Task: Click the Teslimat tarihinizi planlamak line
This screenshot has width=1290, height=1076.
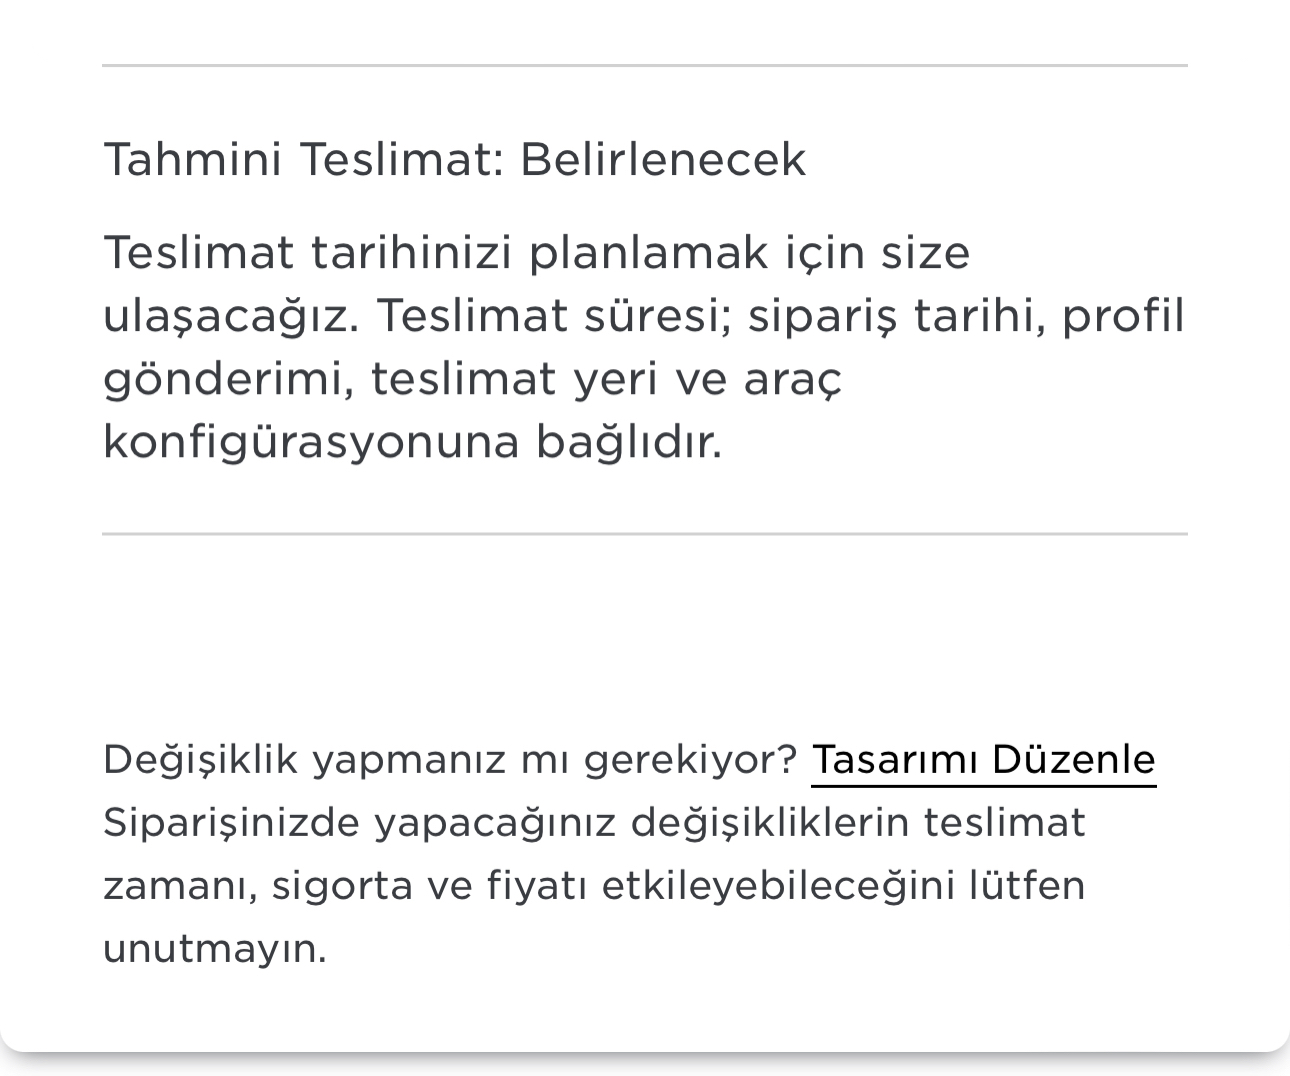Action: pos(537,252)
